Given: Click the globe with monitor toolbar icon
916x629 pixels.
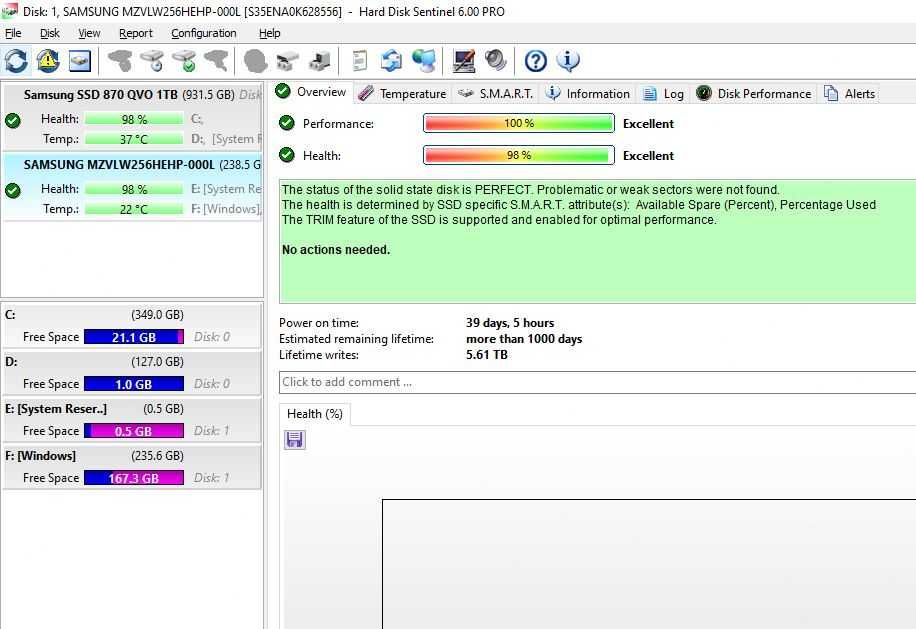Looking at the screenshot, I should tap(424, 61).
